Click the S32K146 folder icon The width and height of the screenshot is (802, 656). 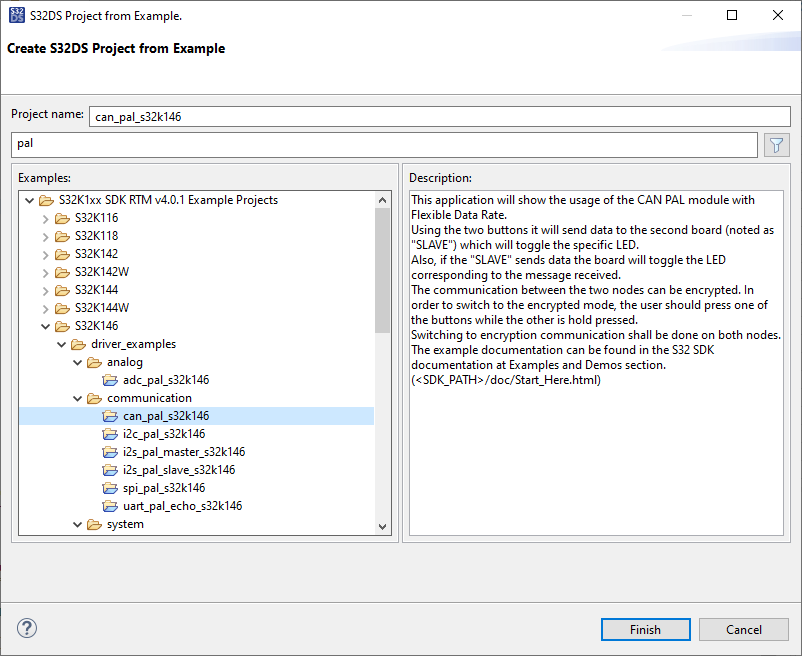tap(62, 326)
